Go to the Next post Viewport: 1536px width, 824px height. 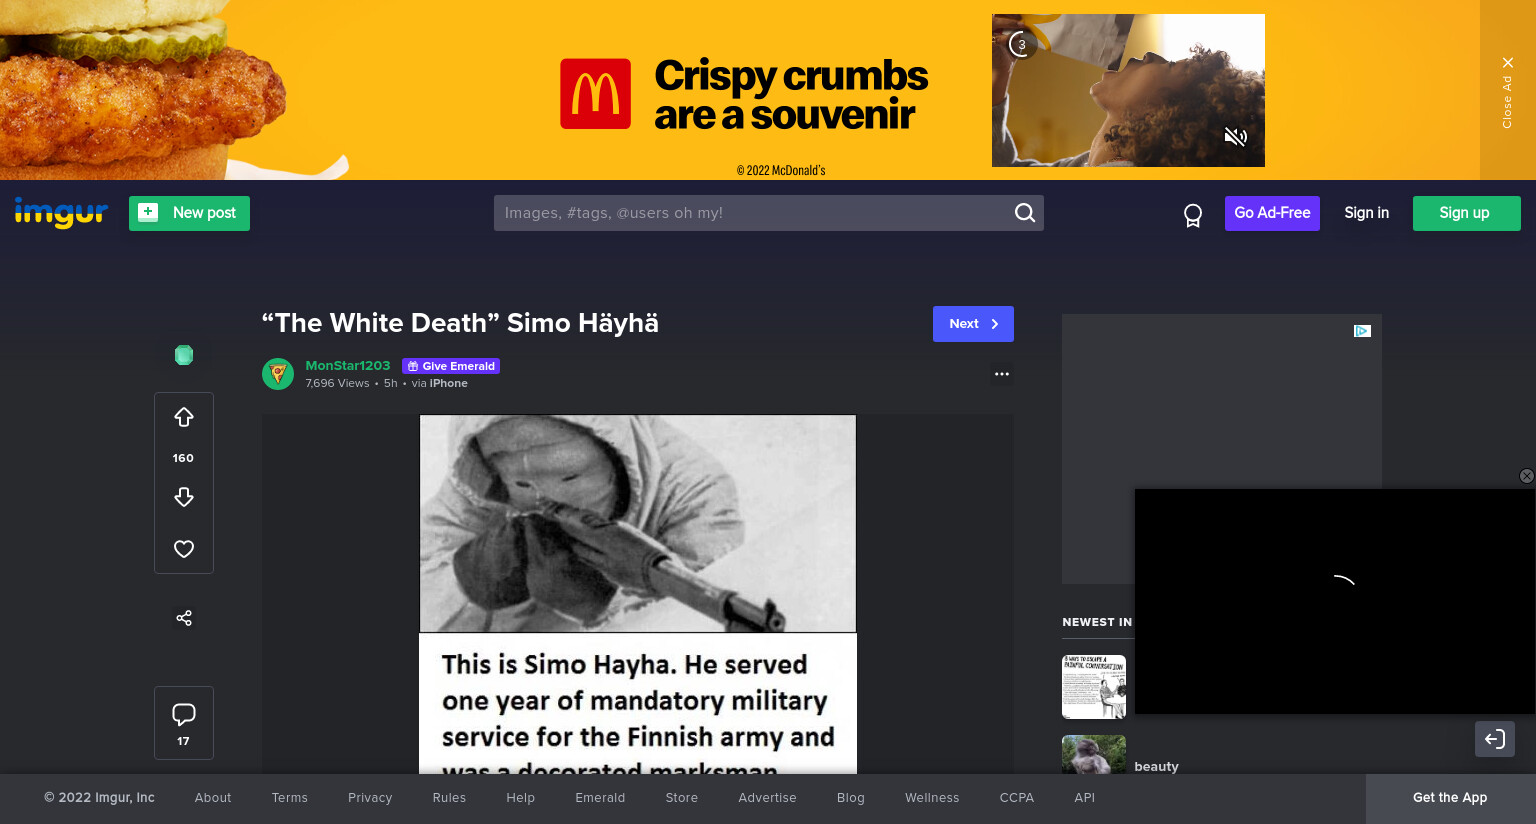[973, 324]
